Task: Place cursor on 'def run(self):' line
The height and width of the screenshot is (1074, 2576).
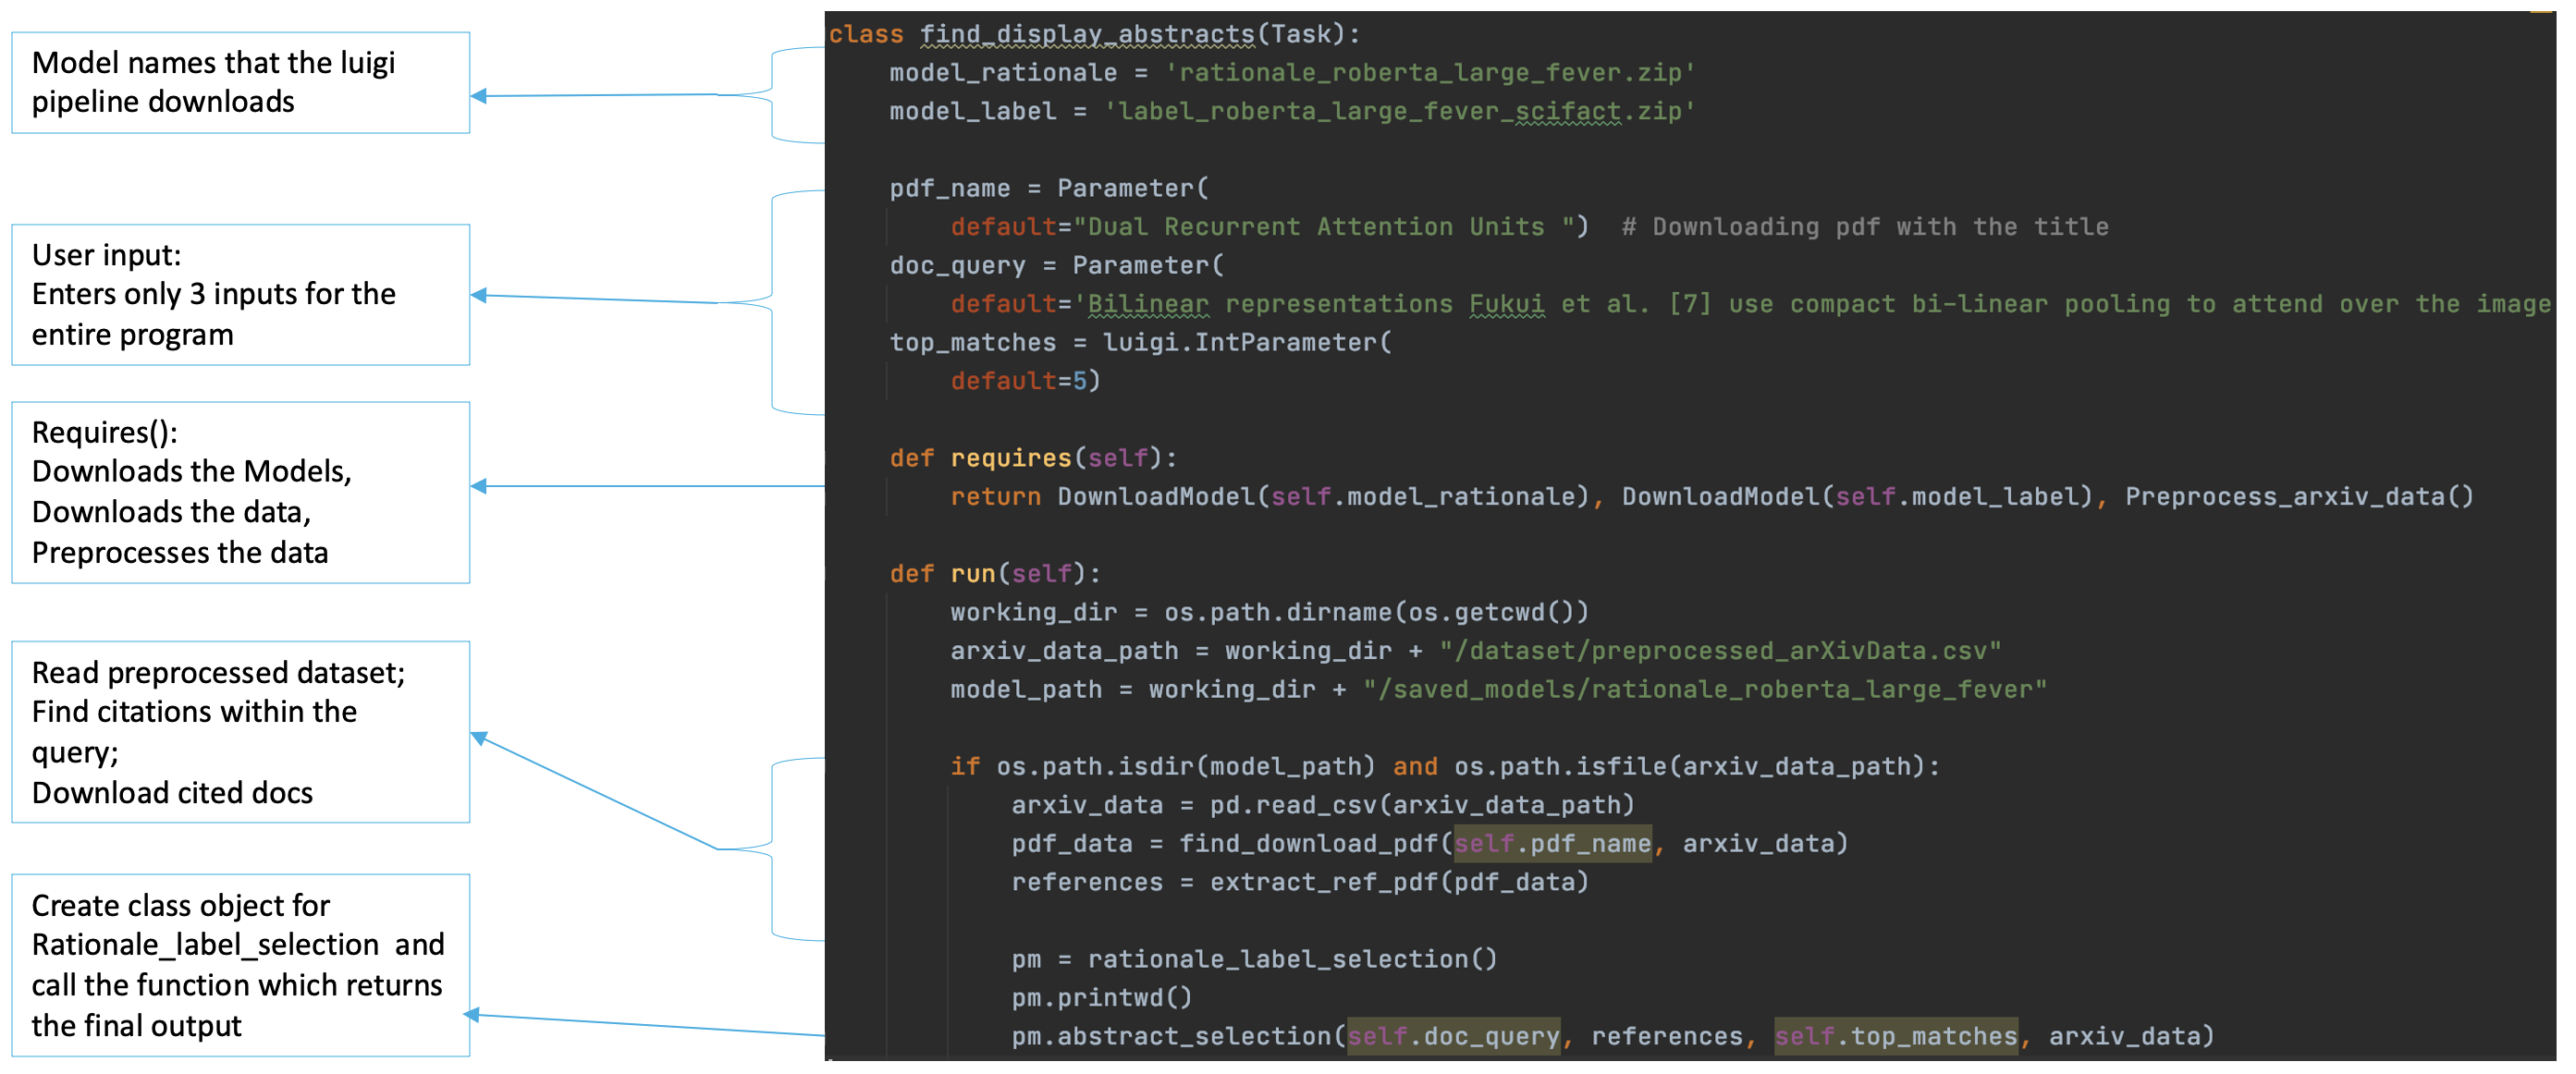Action: [x=994, y=574]
